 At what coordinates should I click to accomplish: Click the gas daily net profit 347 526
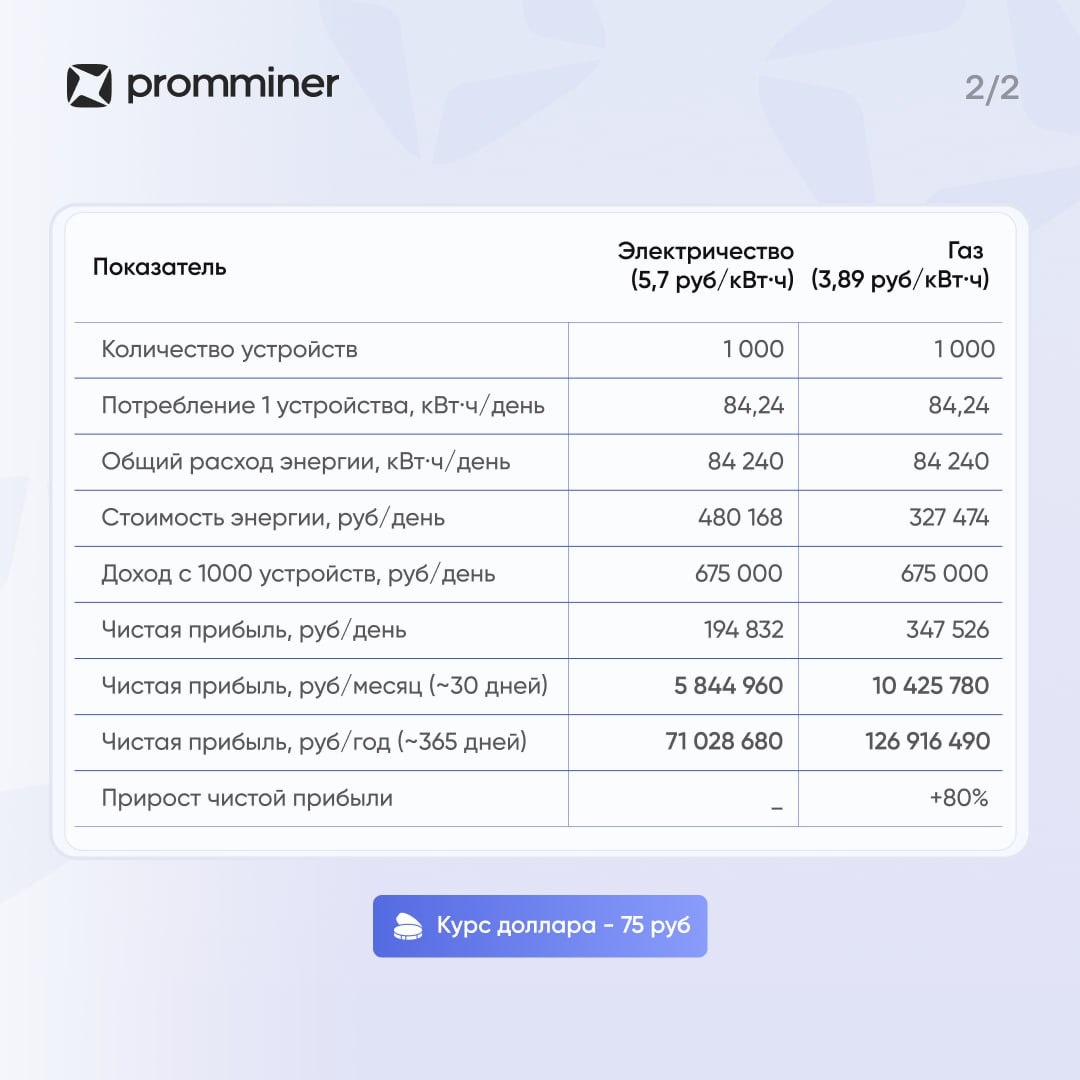947,630
